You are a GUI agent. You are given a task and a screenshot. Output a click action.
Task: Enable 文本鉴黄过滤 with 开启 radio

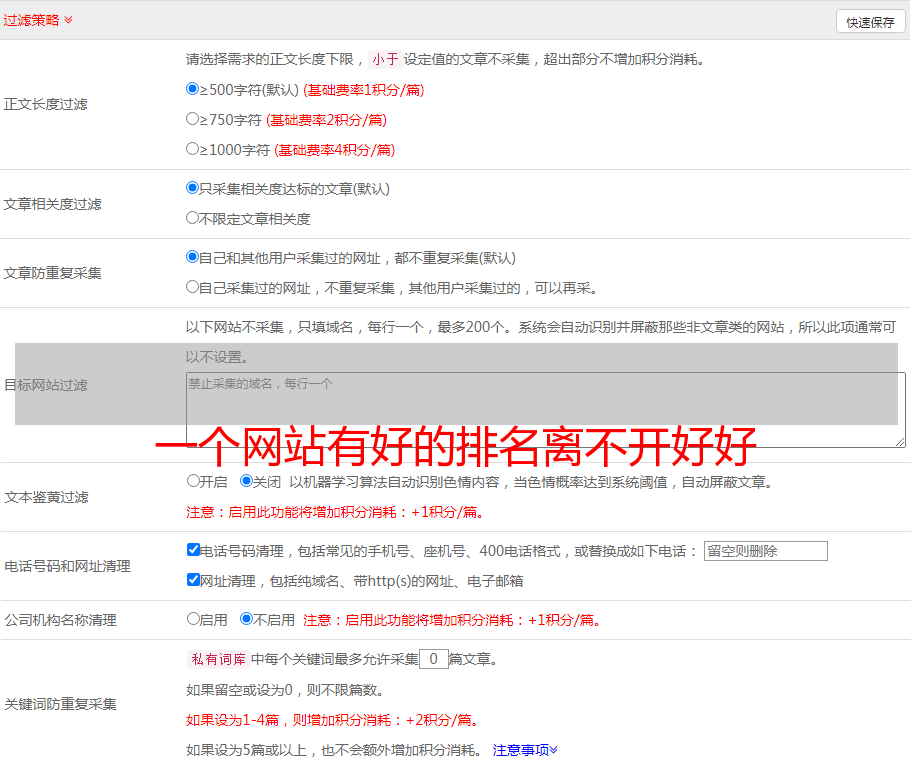click(194, 481)
